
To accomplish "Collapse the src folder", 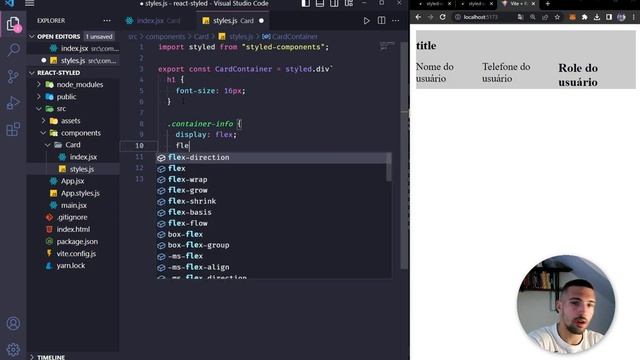I will pos(39,109).
